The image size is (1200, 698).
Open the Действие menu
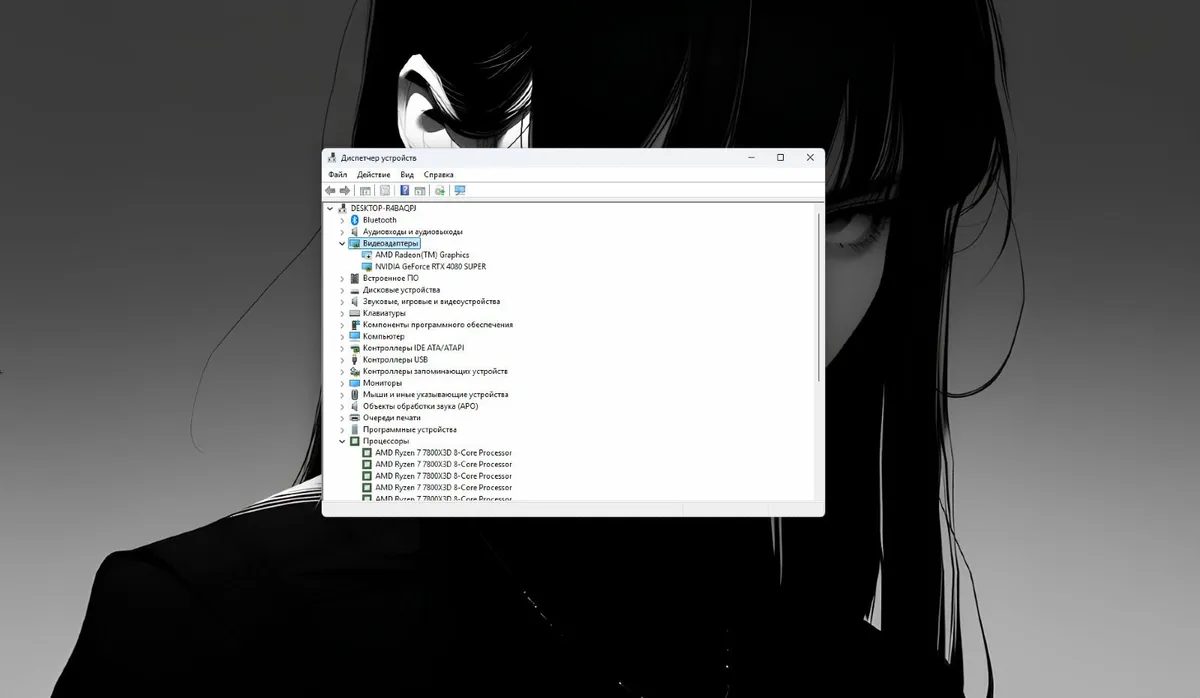373,175
